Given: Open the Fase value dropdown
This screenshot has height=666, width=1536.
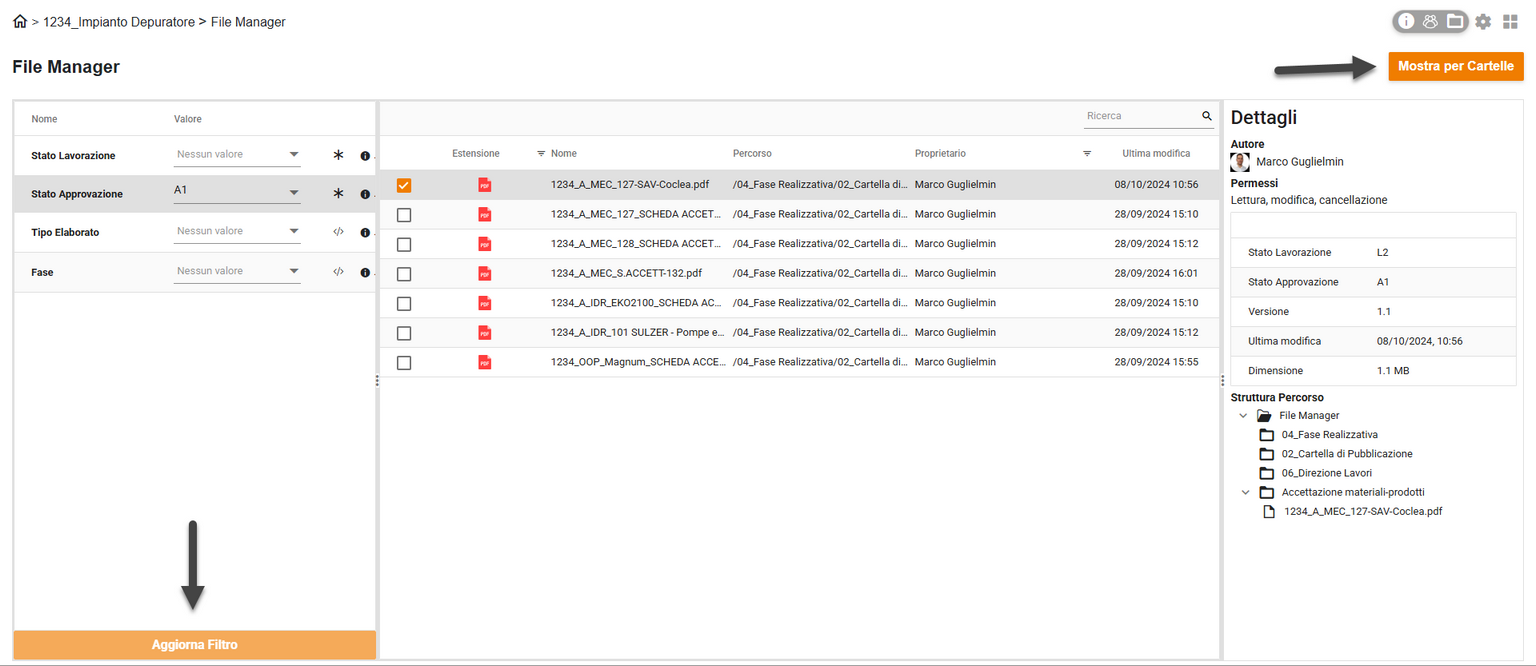Looking at the screenshot, I should tap(237, 271).
